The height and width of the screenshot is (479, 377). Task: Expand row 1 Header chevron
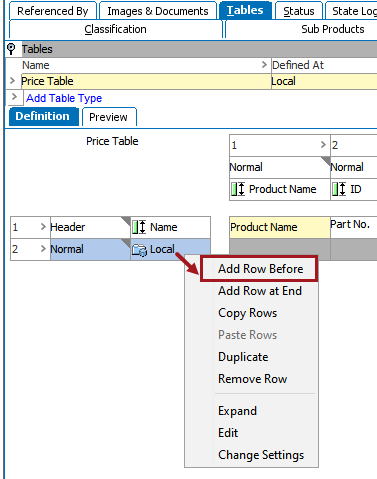(x=43, y=227)
